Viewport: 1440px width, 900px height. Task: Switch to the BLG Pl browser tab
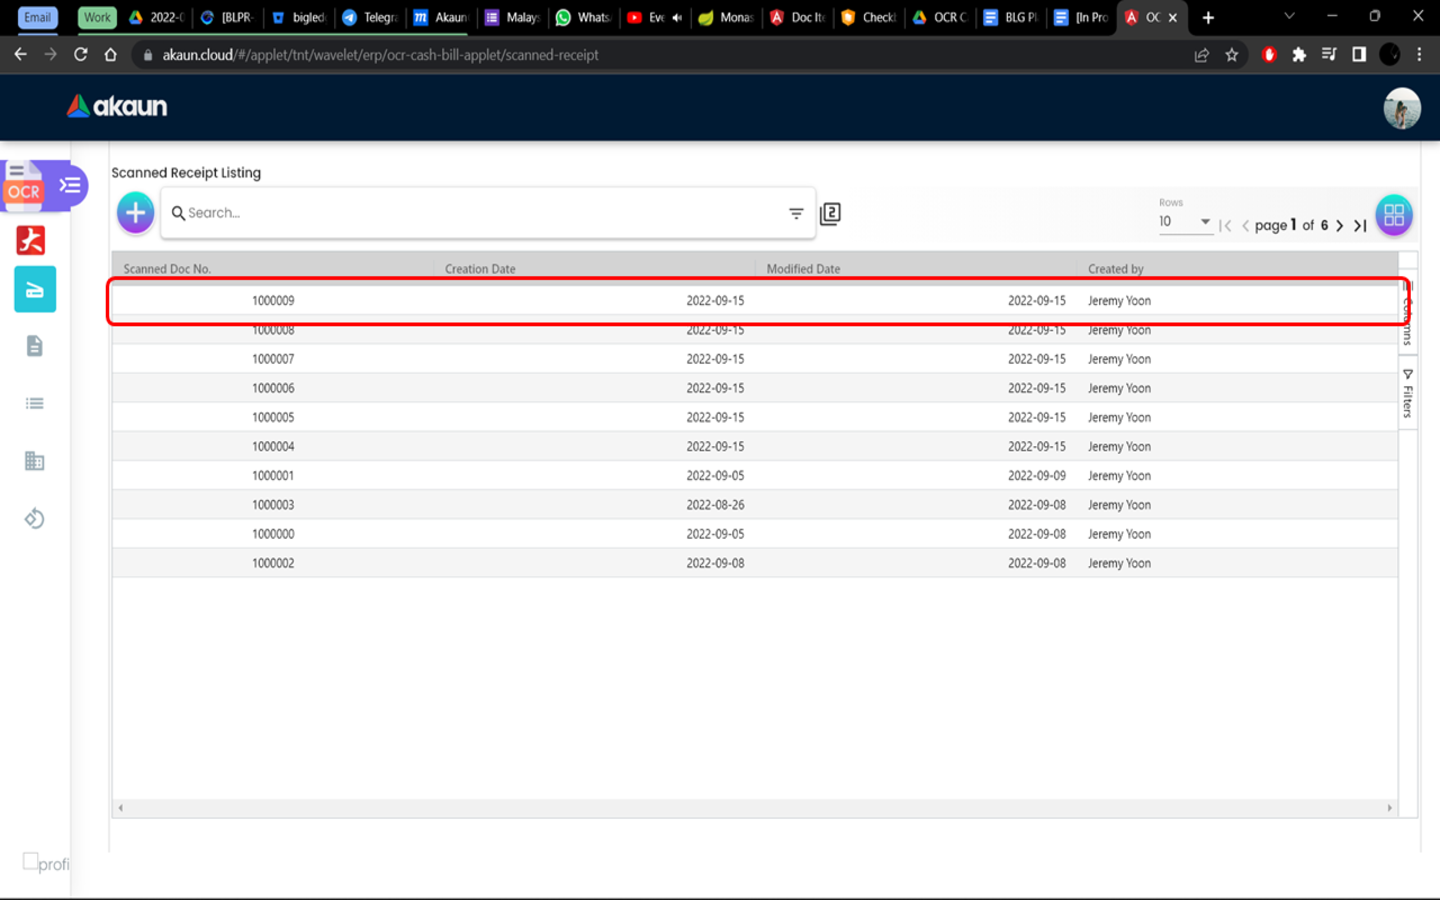coord(1010,17)
